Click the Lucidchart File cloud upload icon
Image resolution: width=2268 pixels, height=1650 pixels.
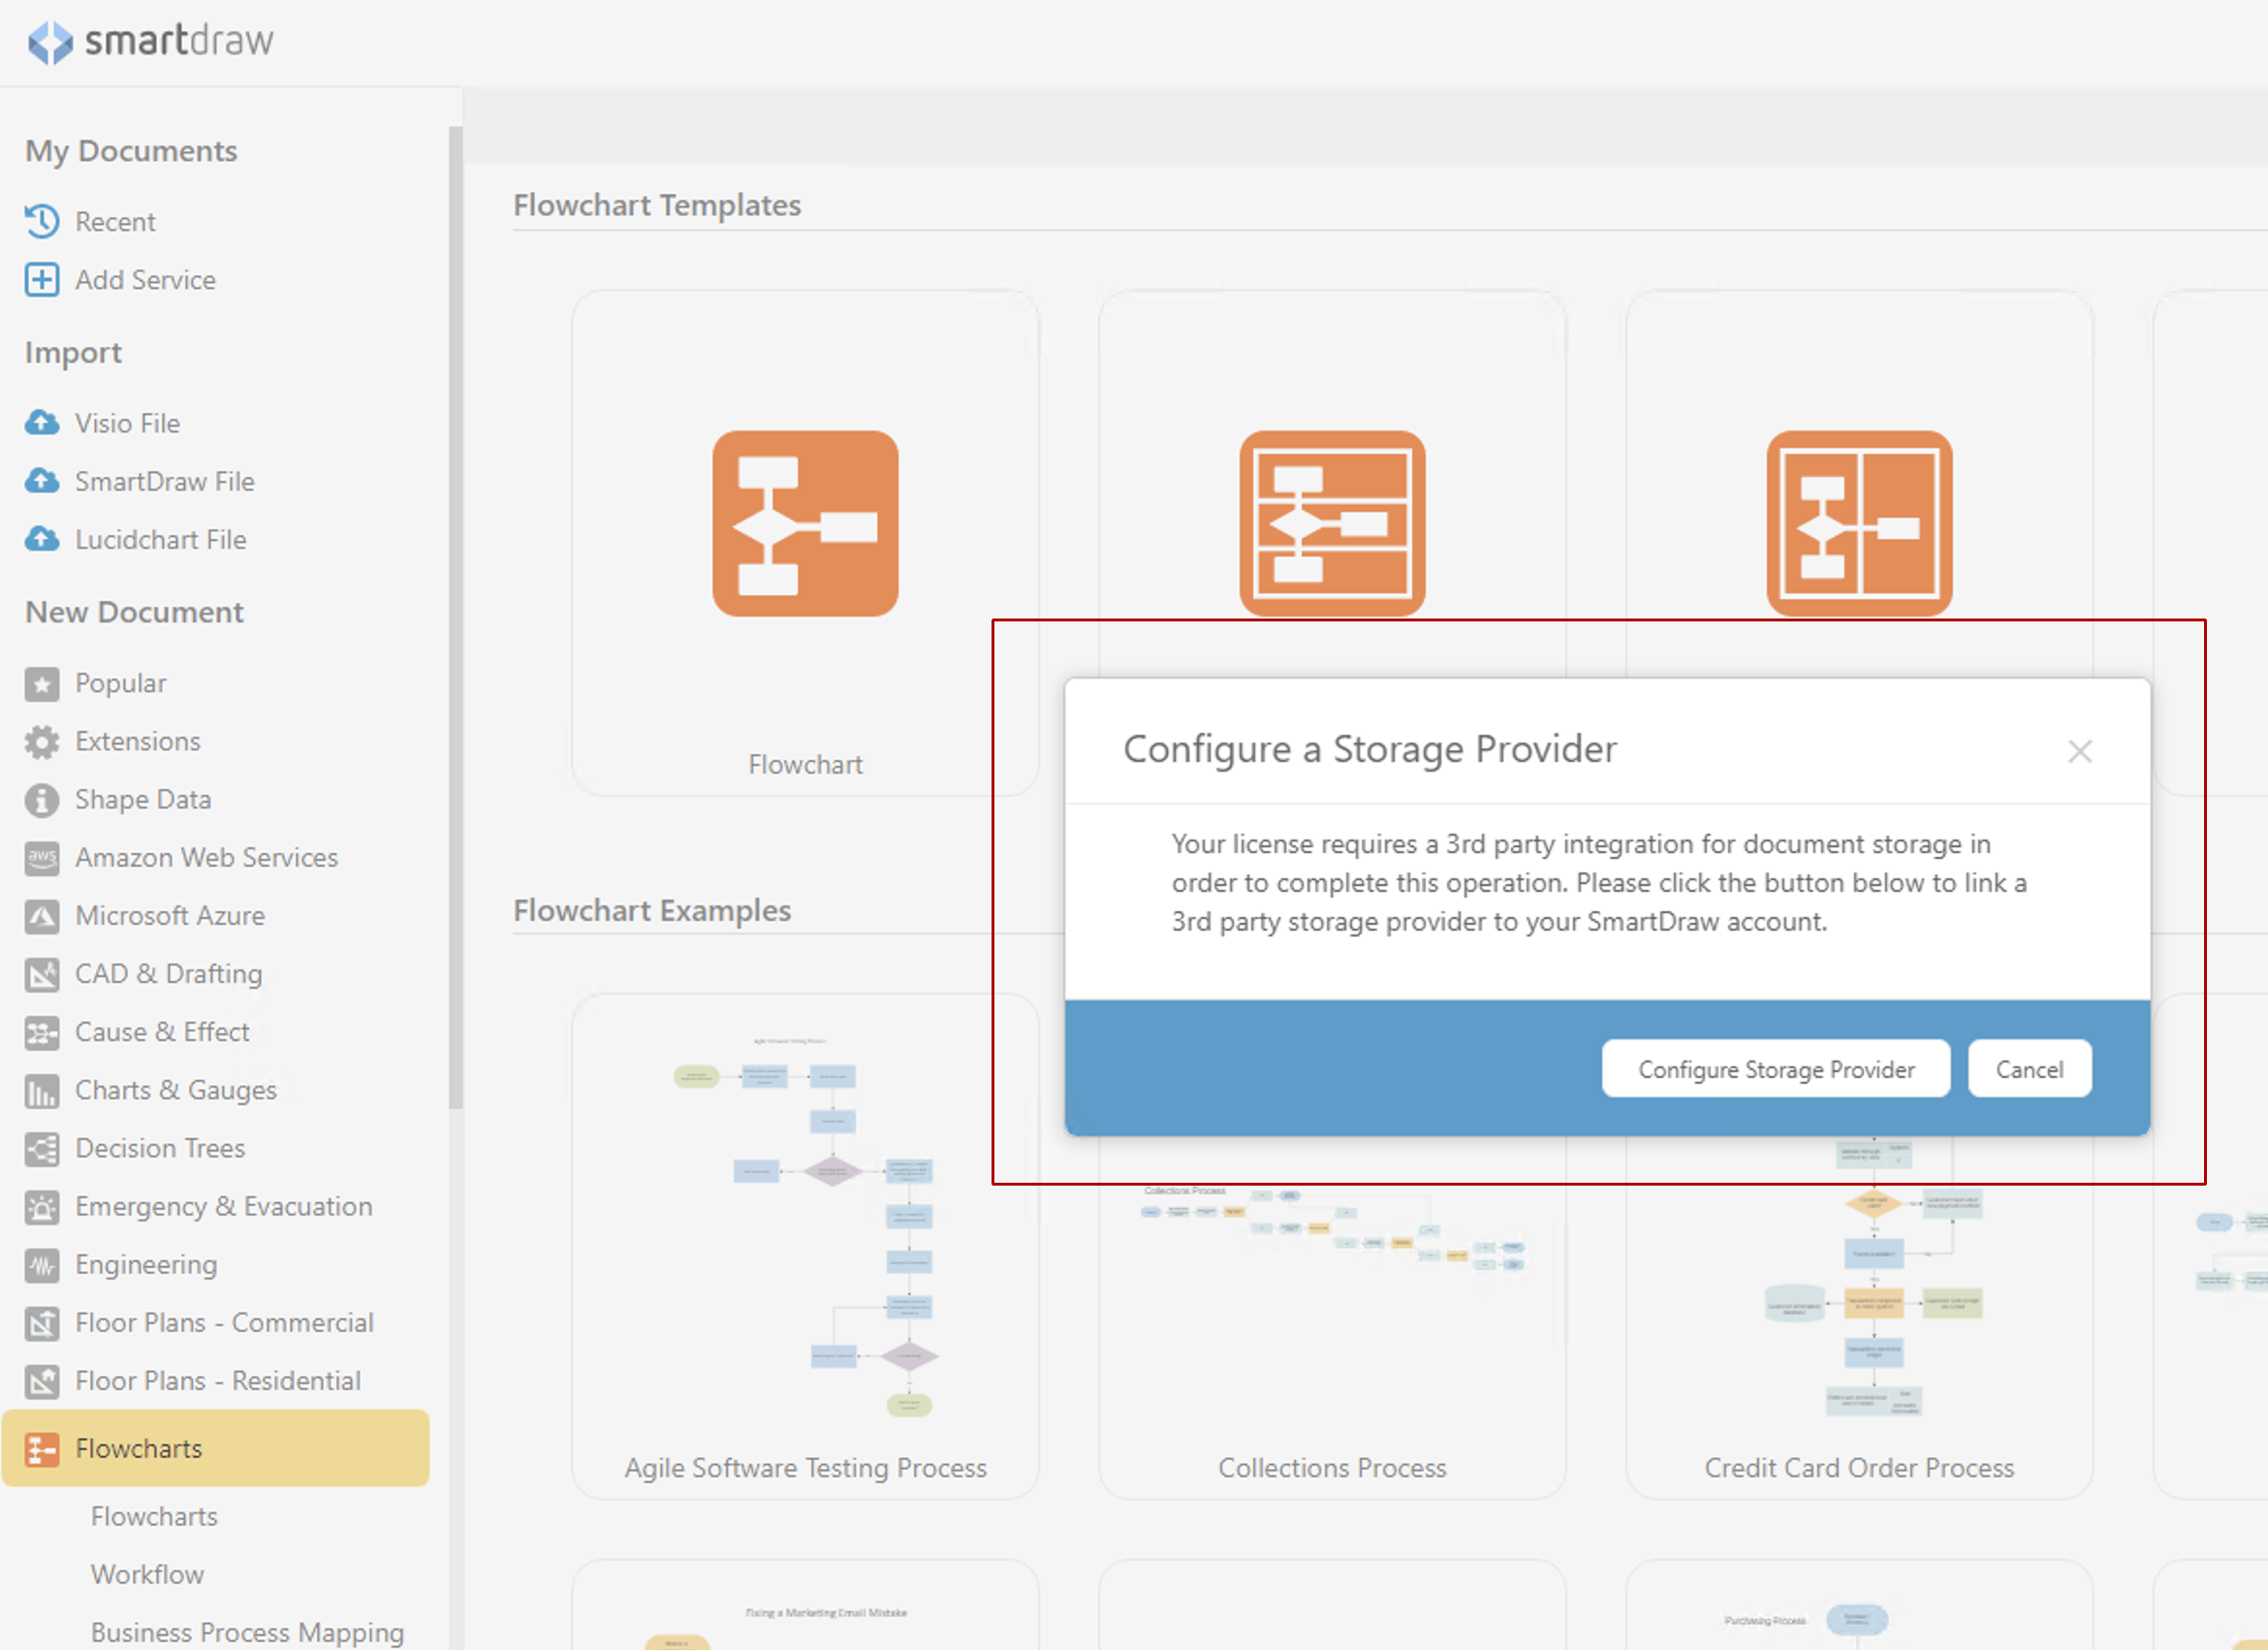click(42, 539)
